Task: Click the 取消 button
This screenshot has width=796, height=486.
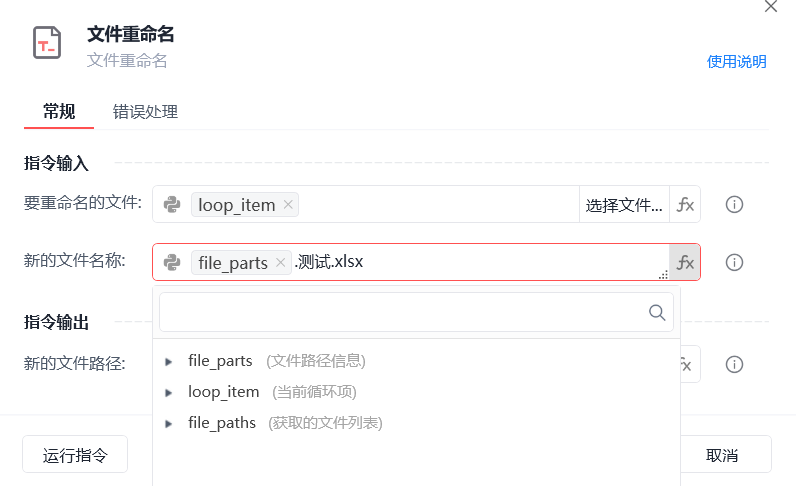Action: tap(721, 455)
